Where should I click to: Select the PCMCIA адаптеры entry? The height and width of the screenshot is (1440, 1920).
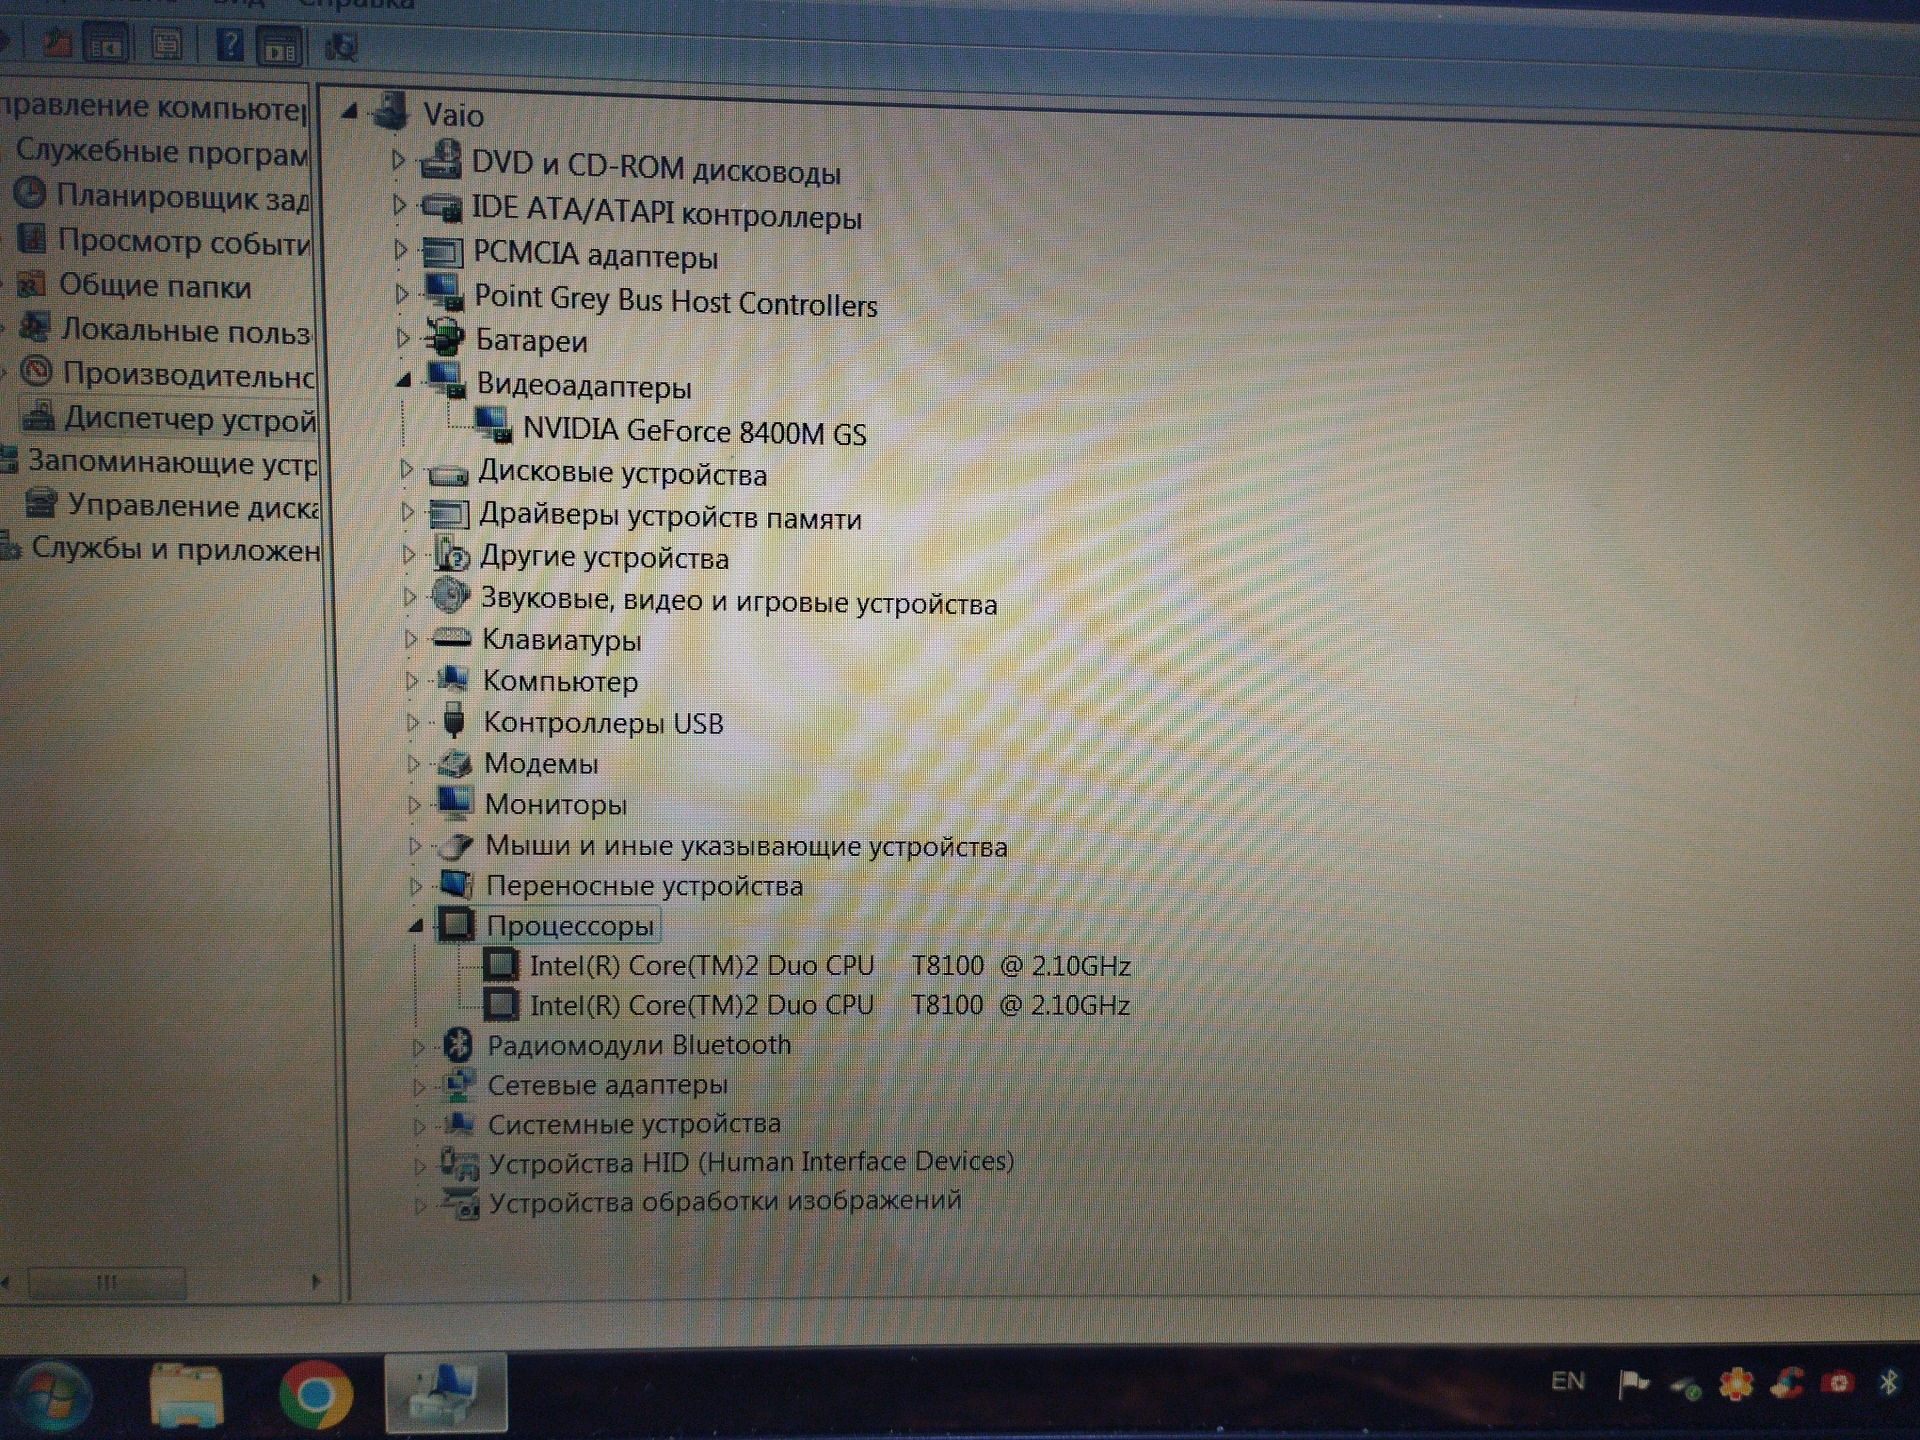[596, 255]
